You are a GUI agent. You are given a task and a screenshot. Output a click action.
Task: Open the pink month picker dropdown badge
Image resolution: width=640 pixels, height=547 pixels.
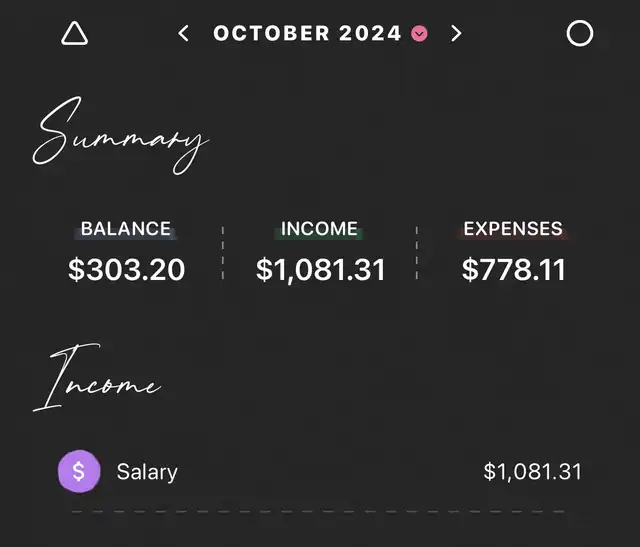click(420, 34)
